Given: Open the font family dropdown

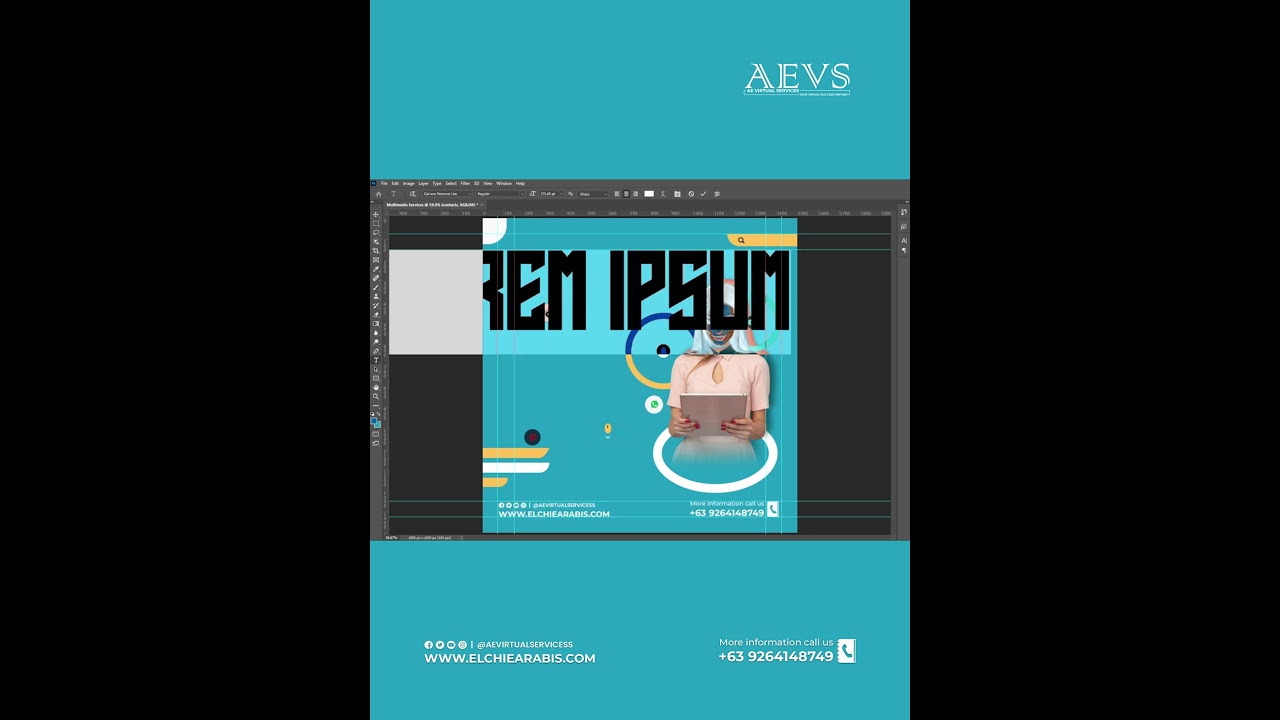Looking at the screenshot, I should point(447,194).
